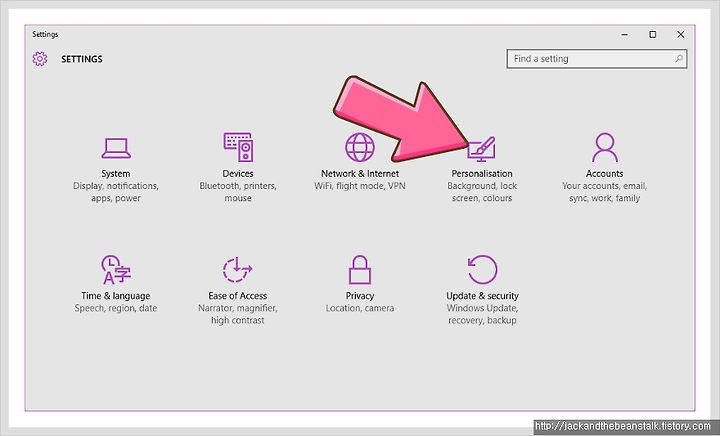The image size is (720, 436).
Task: Click the Devices label
Action: (238, 173)
